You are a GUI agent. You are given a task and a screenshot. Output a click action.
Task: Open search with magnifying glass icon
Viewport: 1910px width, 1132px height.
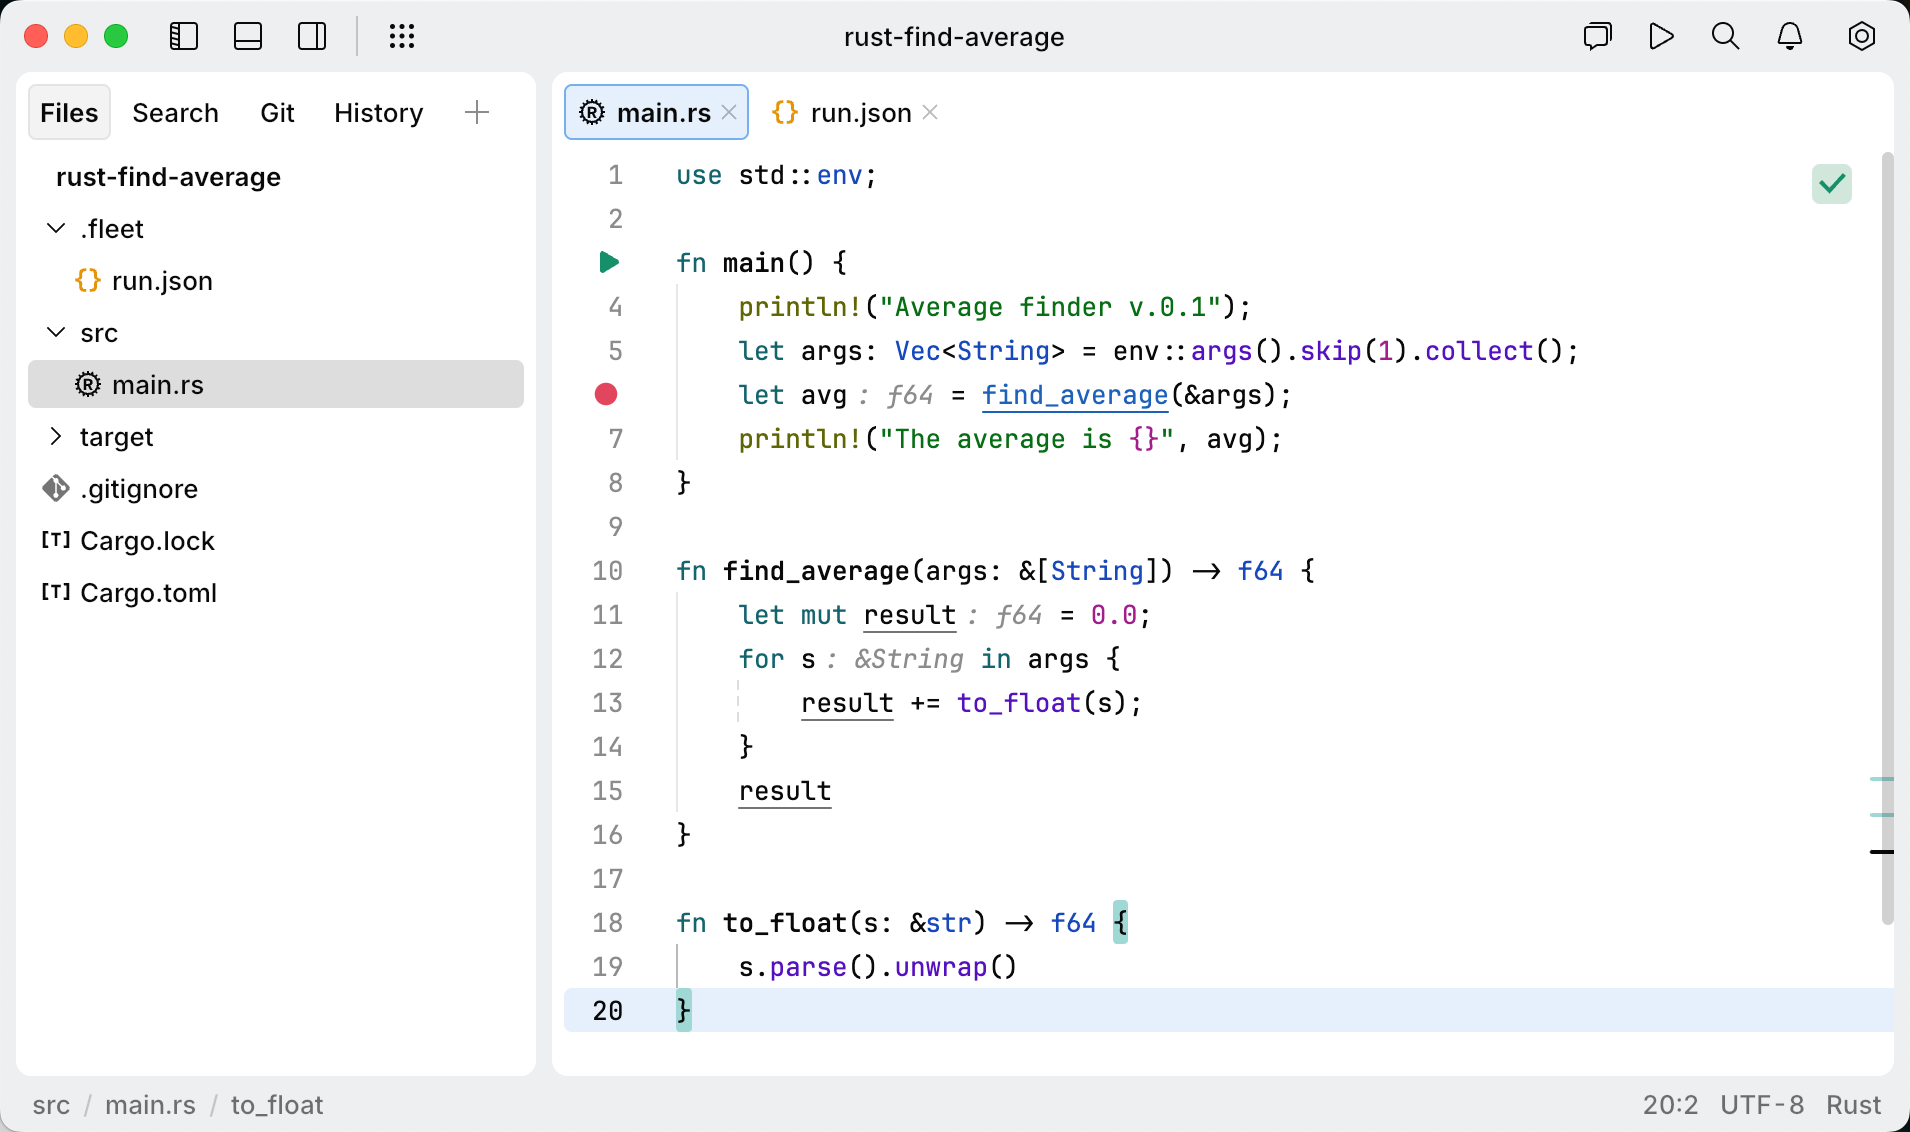1725,37
